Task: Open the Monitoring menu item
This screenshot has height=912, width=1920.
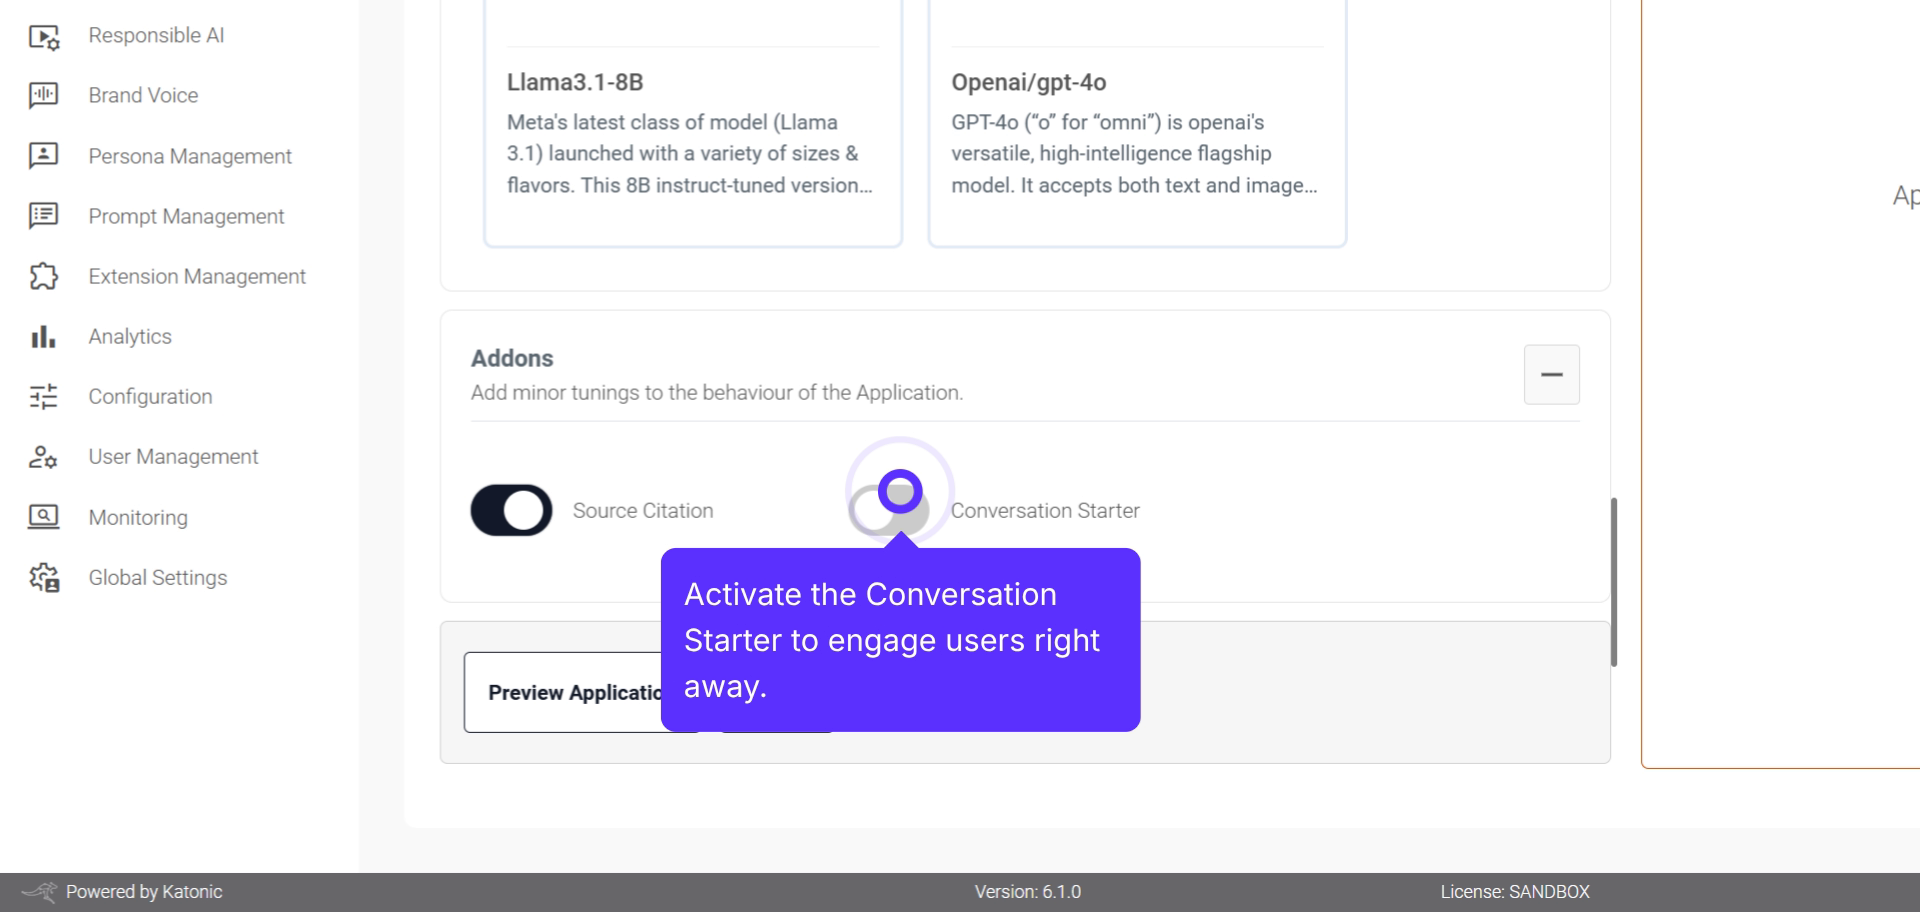Action: tap(138, 518)
